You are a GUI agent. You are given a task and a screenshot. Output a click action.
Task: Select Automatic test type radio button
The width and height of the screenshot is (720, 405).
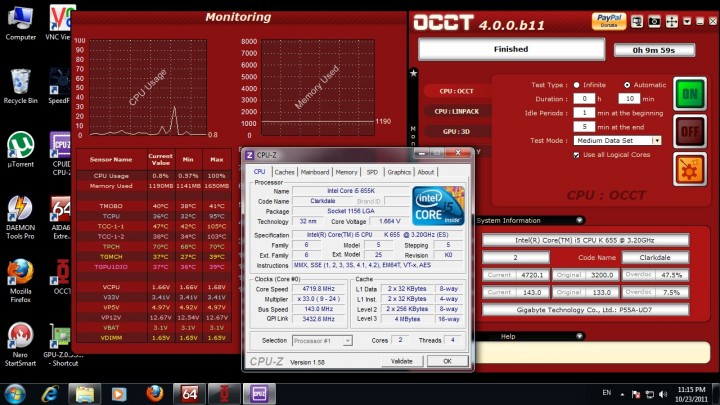[x=627, y=85]
